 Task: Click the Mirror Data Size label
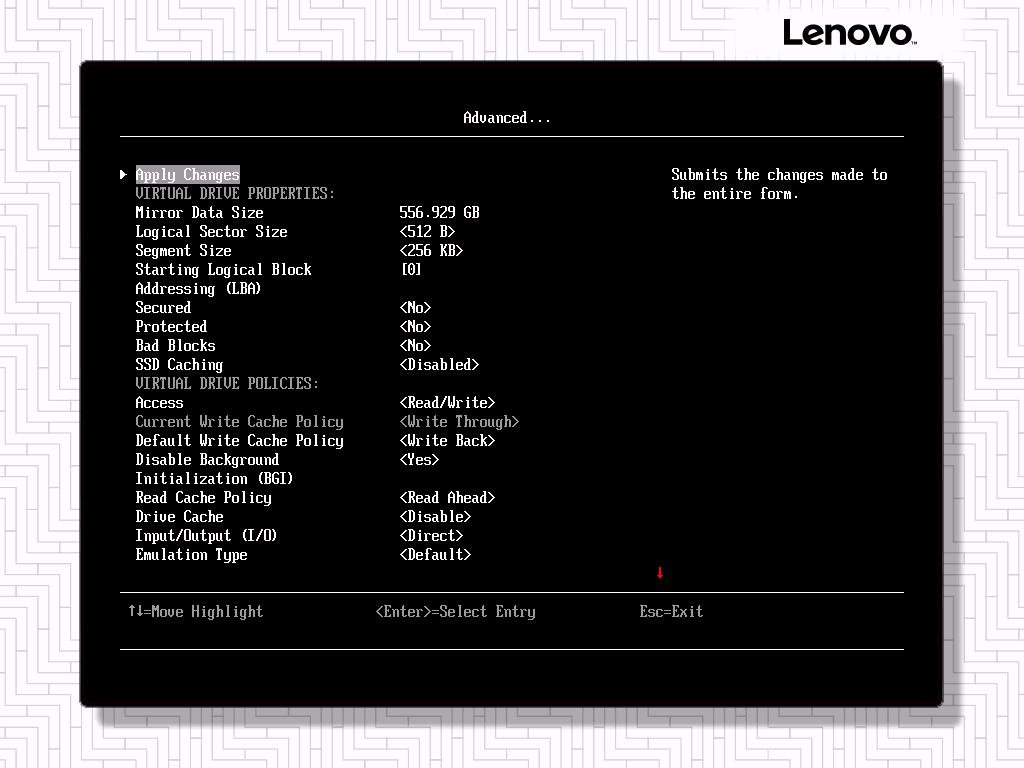tap(200, 213)
